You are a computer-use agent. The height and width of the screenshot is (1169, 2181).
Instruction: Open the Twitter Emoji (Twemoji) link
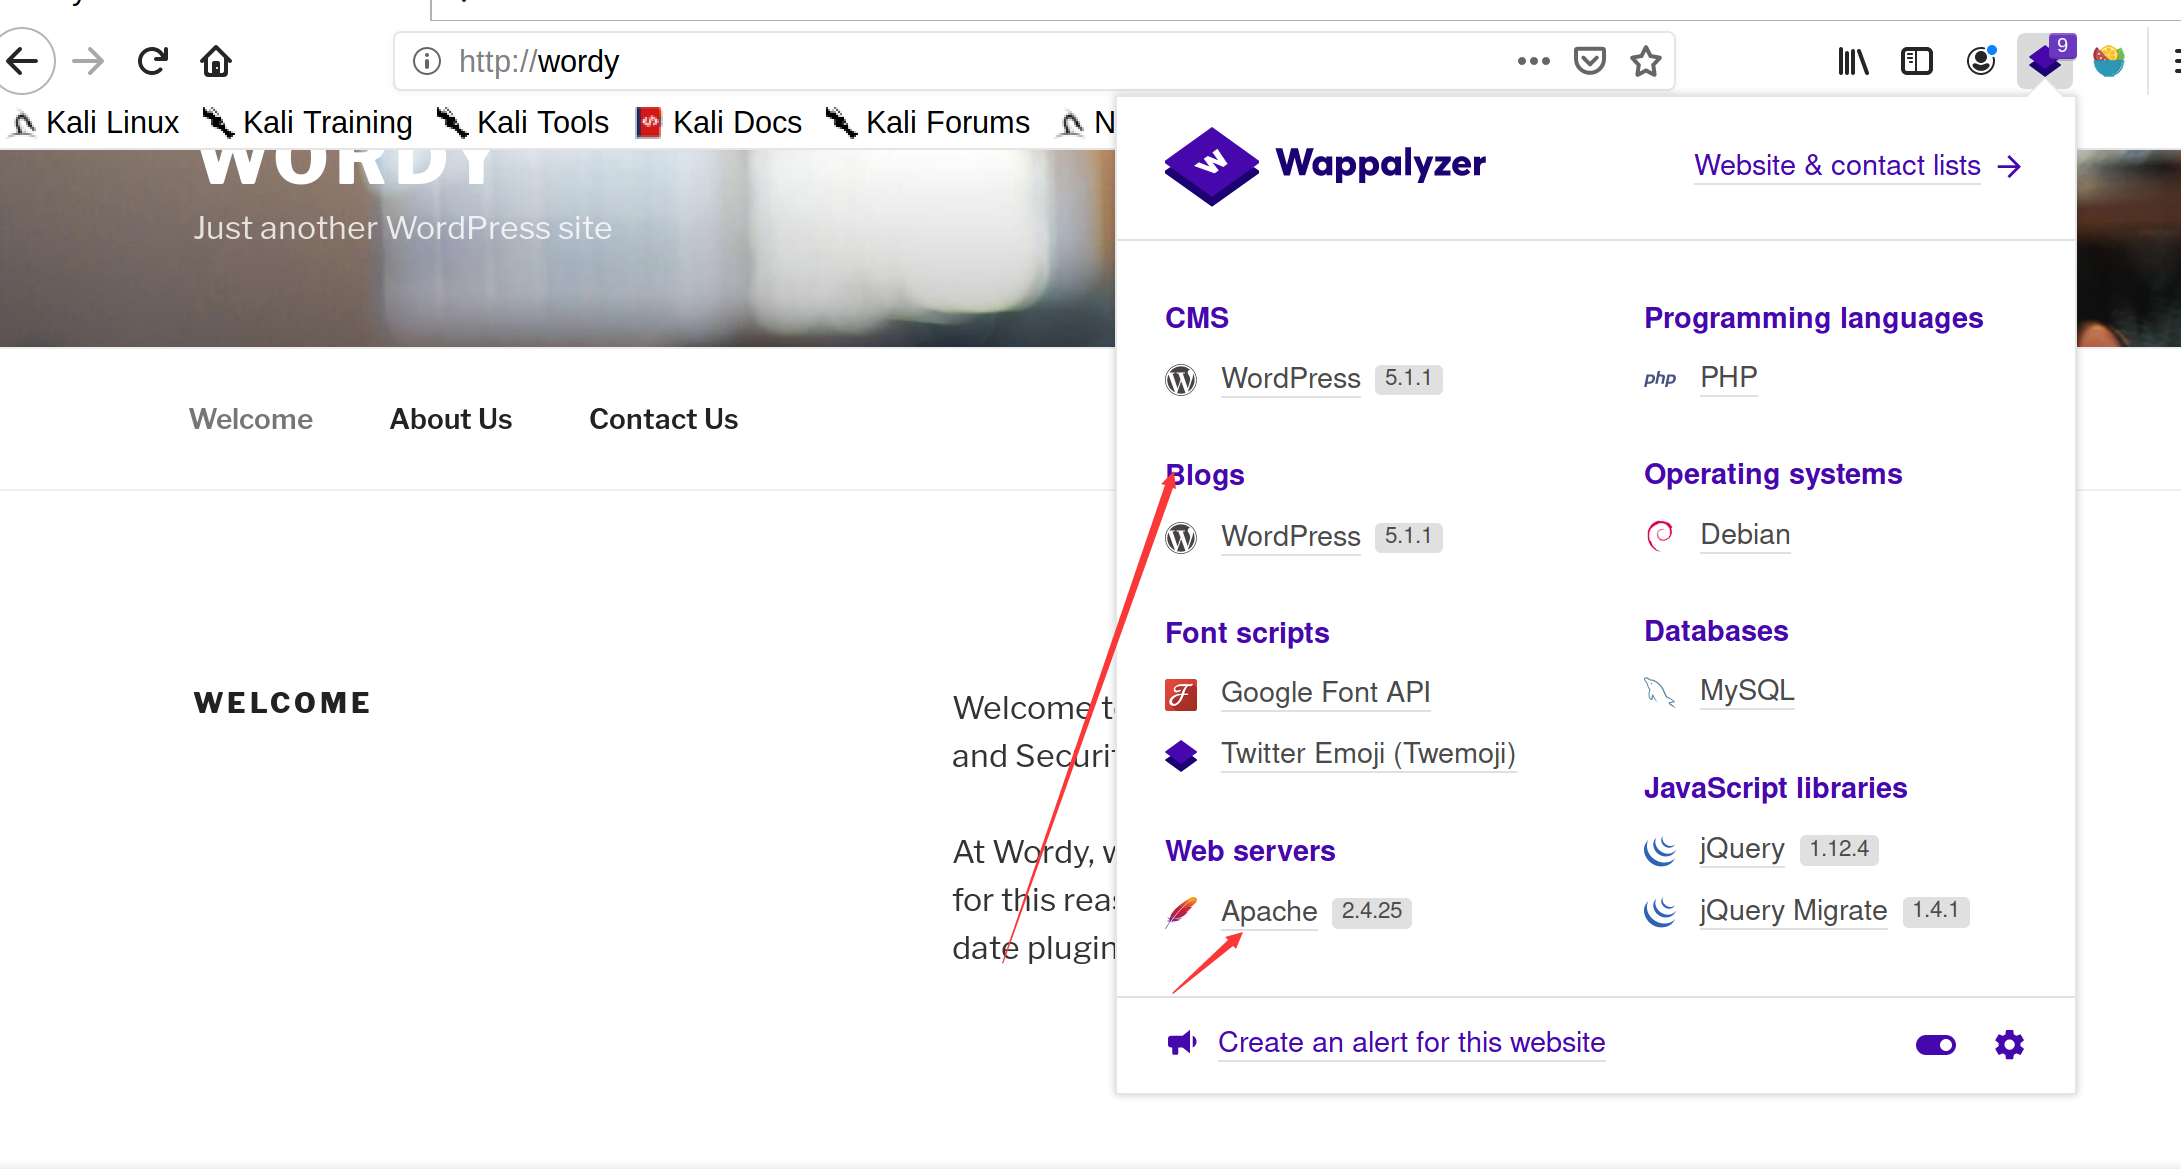[1369, 754]
